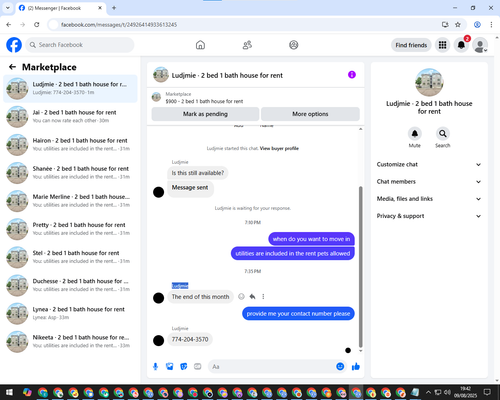The height and width of the screenshot is (400, 500).
Task: Bookmark this page with the star icon
Action: tap(458, 25)
